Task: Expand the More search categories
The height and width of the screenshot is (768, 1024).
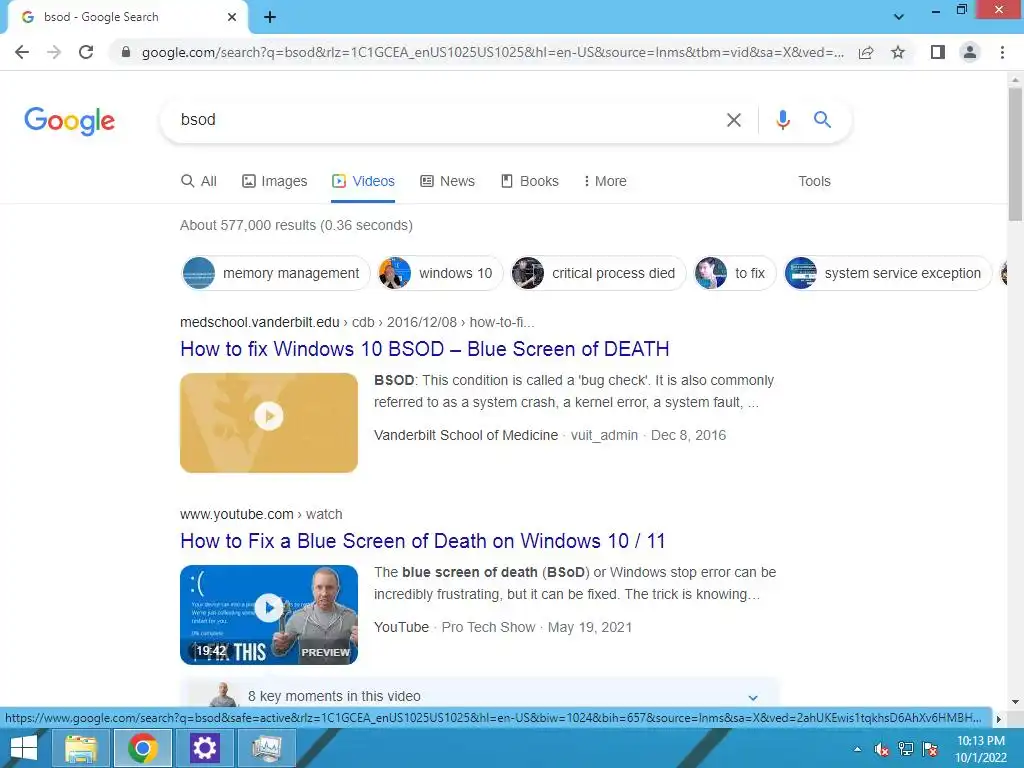Action: (x=605, y=181)
